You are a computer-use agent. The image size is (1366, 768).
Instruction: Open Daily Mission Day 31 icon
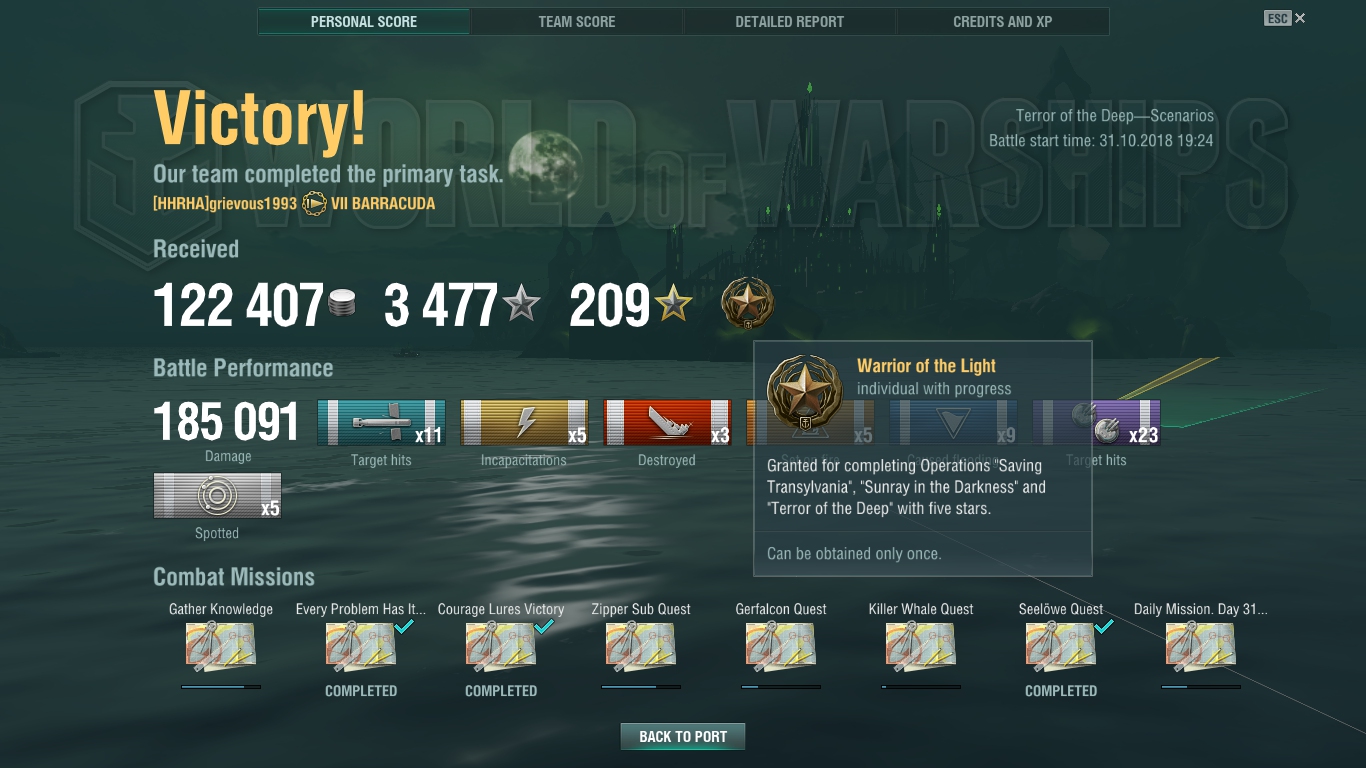click(x=1201, y=646)
